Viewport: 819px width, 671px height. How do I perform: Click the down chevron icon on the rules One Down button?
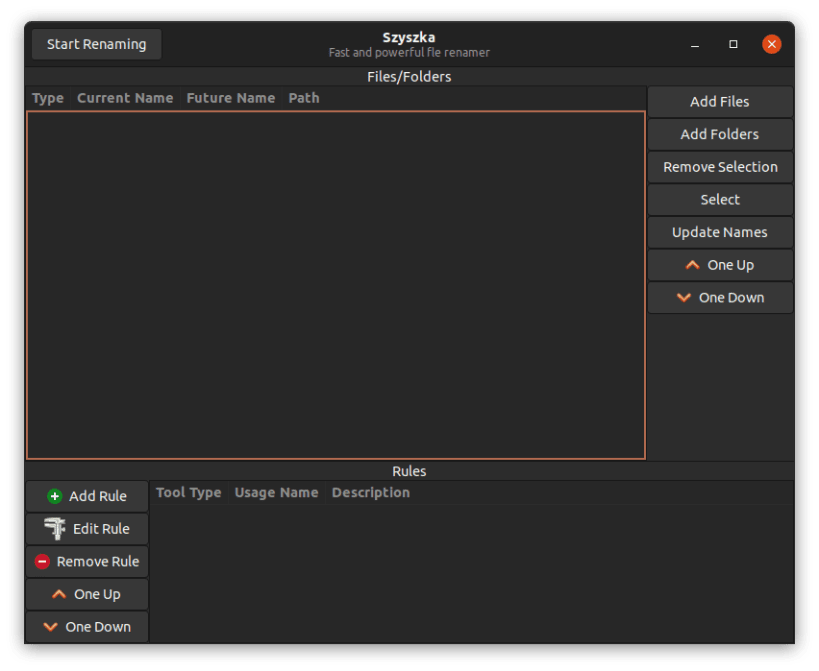coord(52,626)
